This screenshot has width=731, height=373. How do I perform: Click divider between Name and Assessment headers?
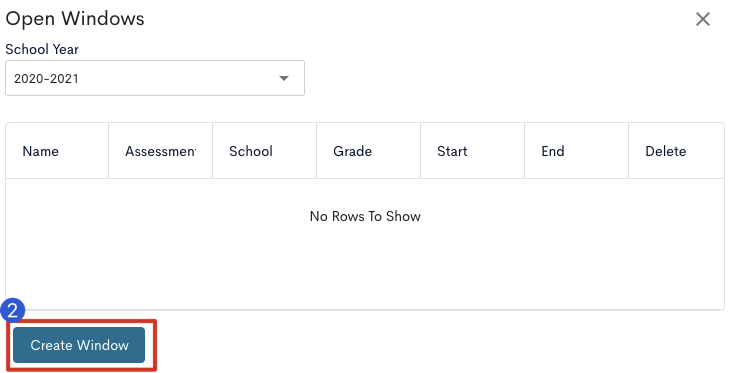109,151
